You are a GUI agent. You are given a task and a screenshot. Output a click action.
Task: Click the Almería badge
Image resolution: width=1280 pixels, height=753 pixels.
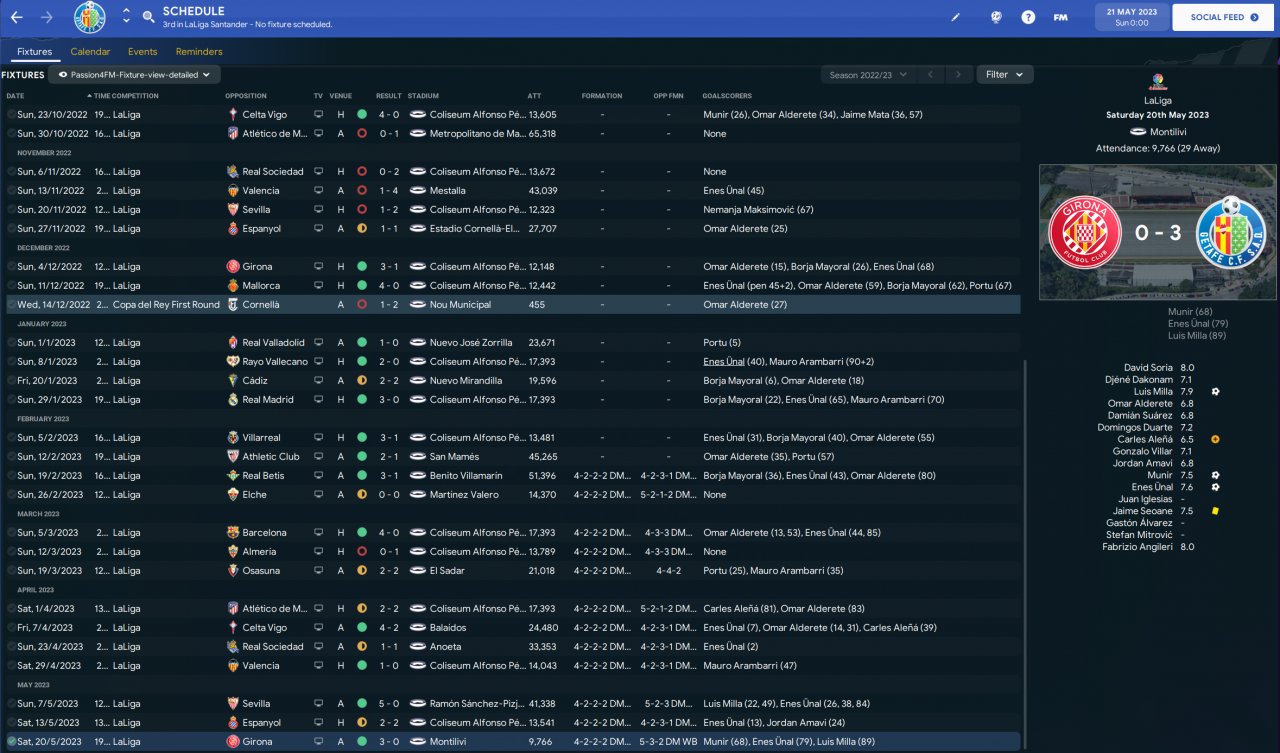point(233,552)
